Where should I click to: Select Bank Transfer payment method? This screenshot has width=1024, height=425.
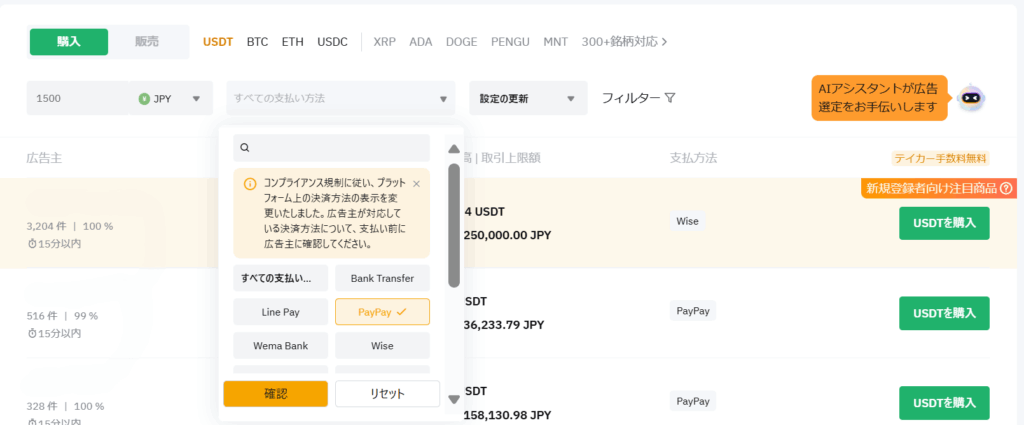coord(382,277)
